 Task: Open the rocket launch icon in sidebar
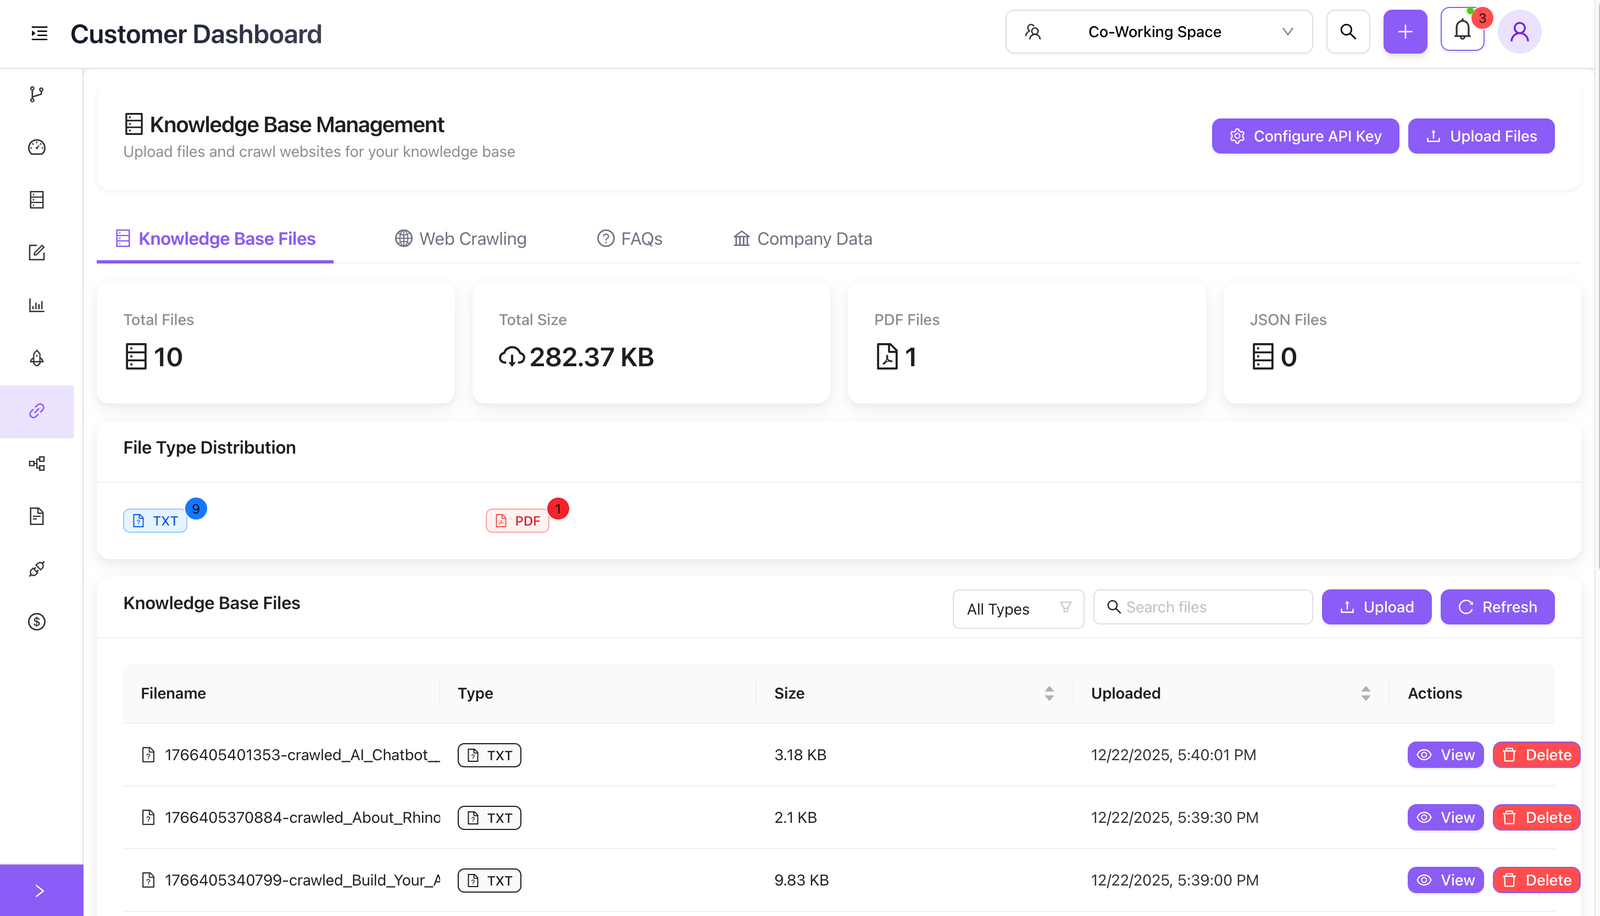37,358
